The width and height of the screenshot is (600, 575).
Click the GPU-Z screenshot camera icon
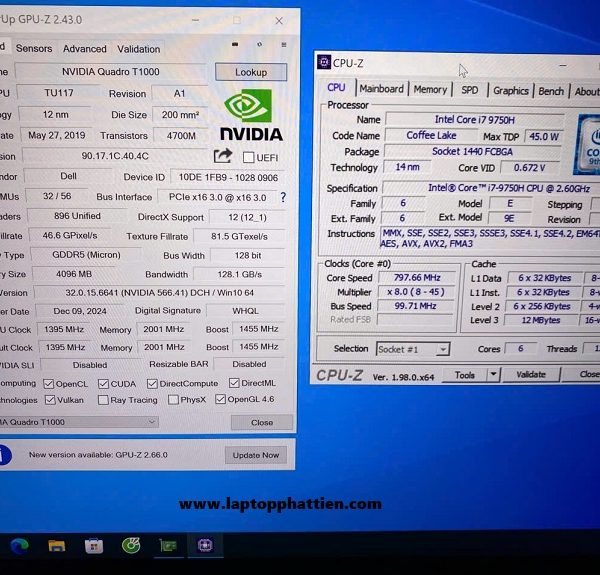click(235, 44)
